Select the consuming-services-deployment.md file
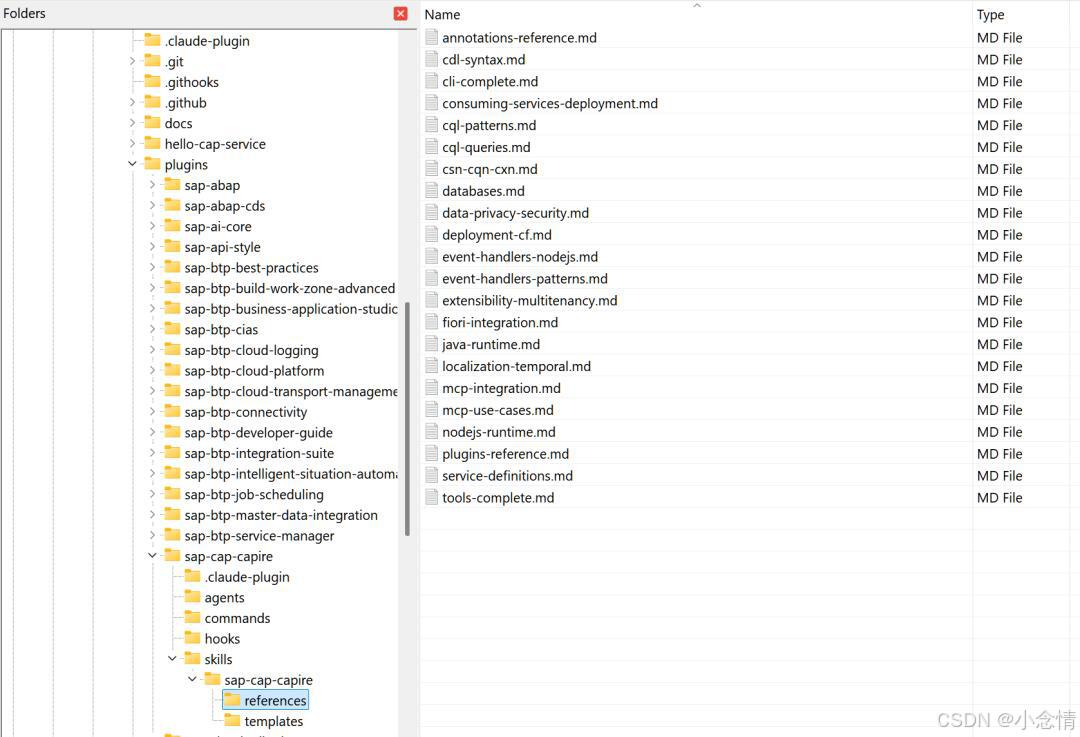Image resolution: width=1080 pixels, height=737 pixels. 550,103
